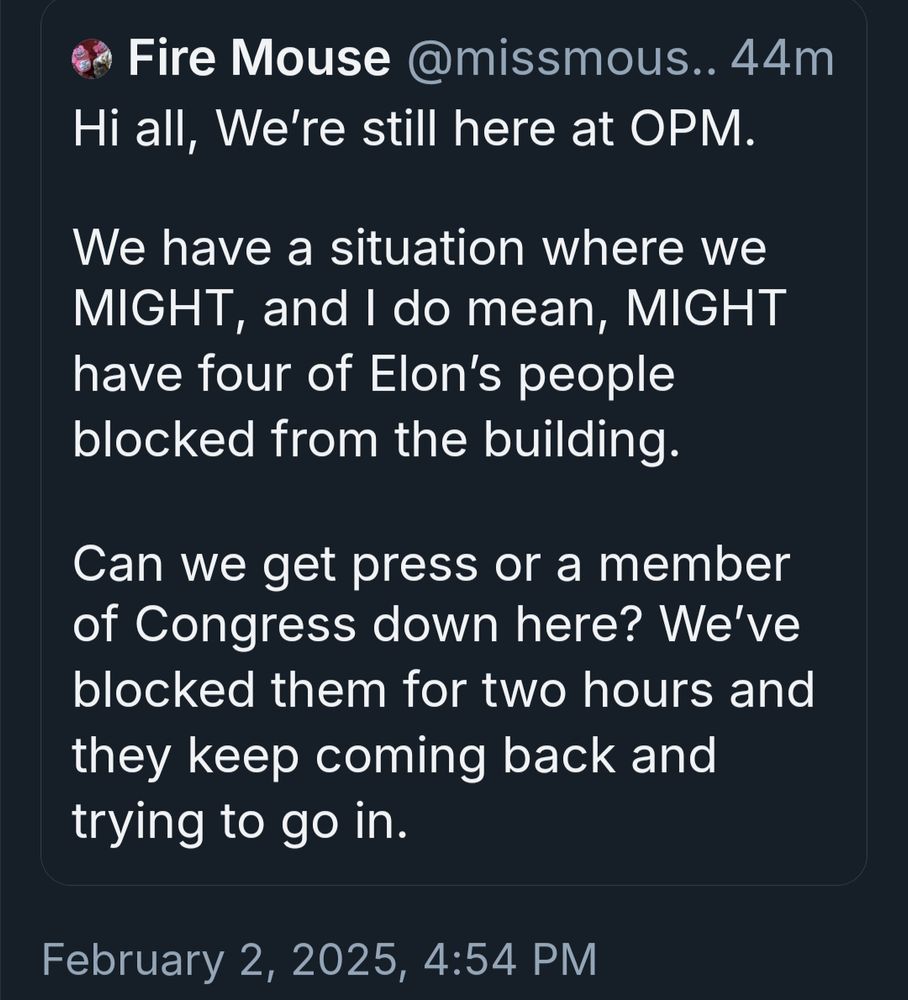This screenshot has height=1000, width=908.
Task: Click the word 'press' in the last paragraph
Action: (415, 566)
